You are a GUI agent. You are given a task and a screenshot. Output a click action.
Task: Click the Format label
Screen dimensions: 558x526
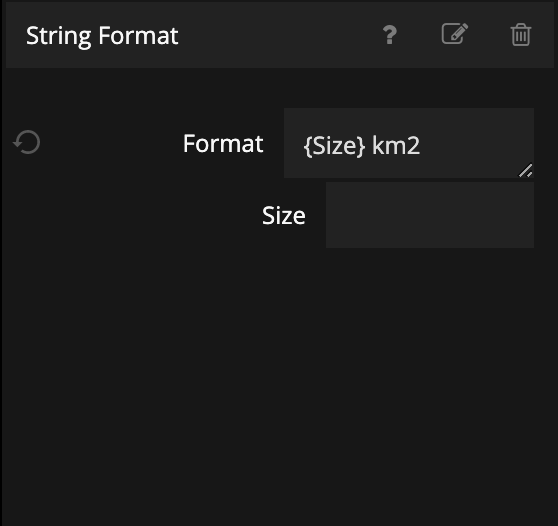point(223,143)
